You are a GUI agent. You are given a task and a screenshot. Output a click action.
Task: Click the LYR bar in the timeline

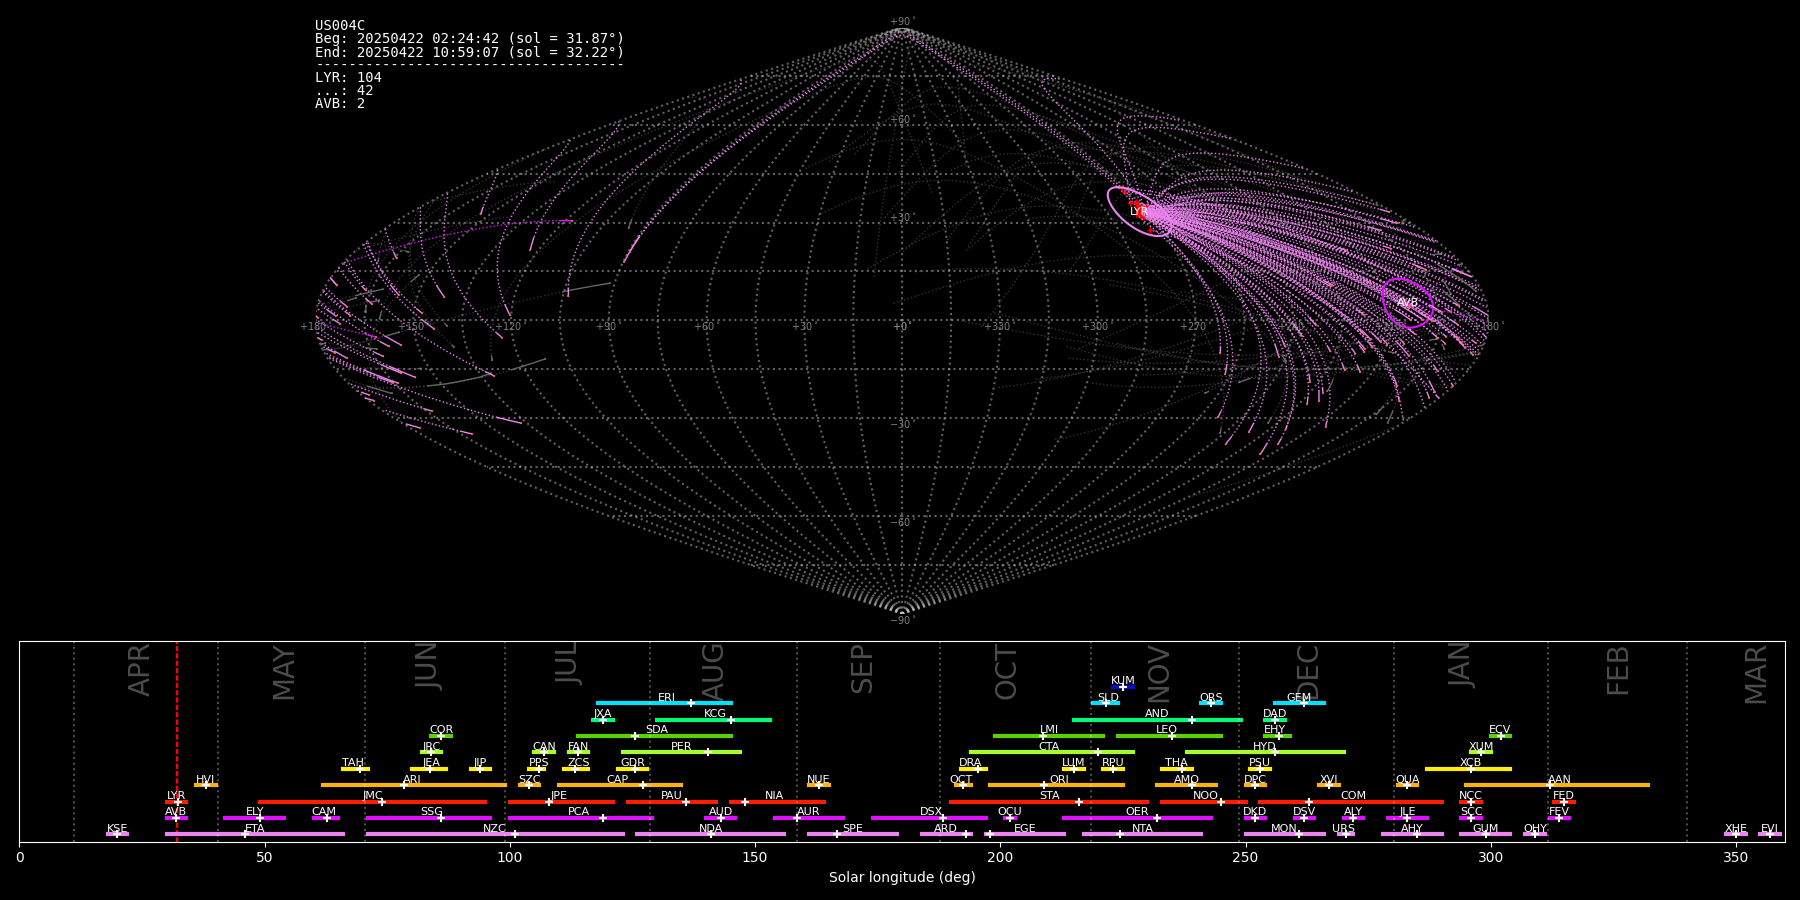176,802
